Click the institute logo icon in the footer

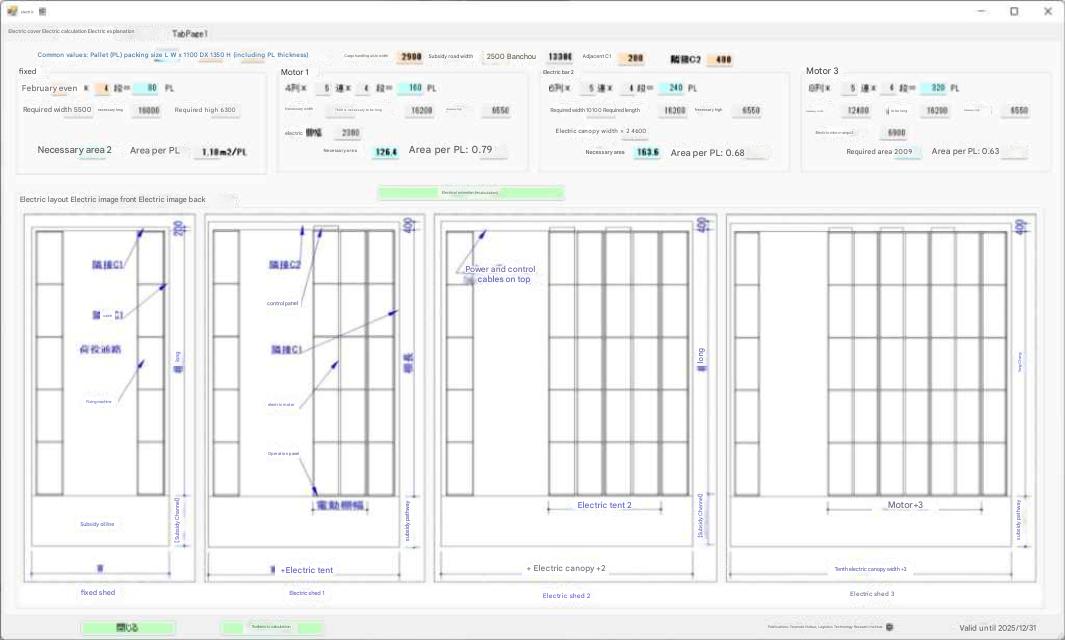890,627
